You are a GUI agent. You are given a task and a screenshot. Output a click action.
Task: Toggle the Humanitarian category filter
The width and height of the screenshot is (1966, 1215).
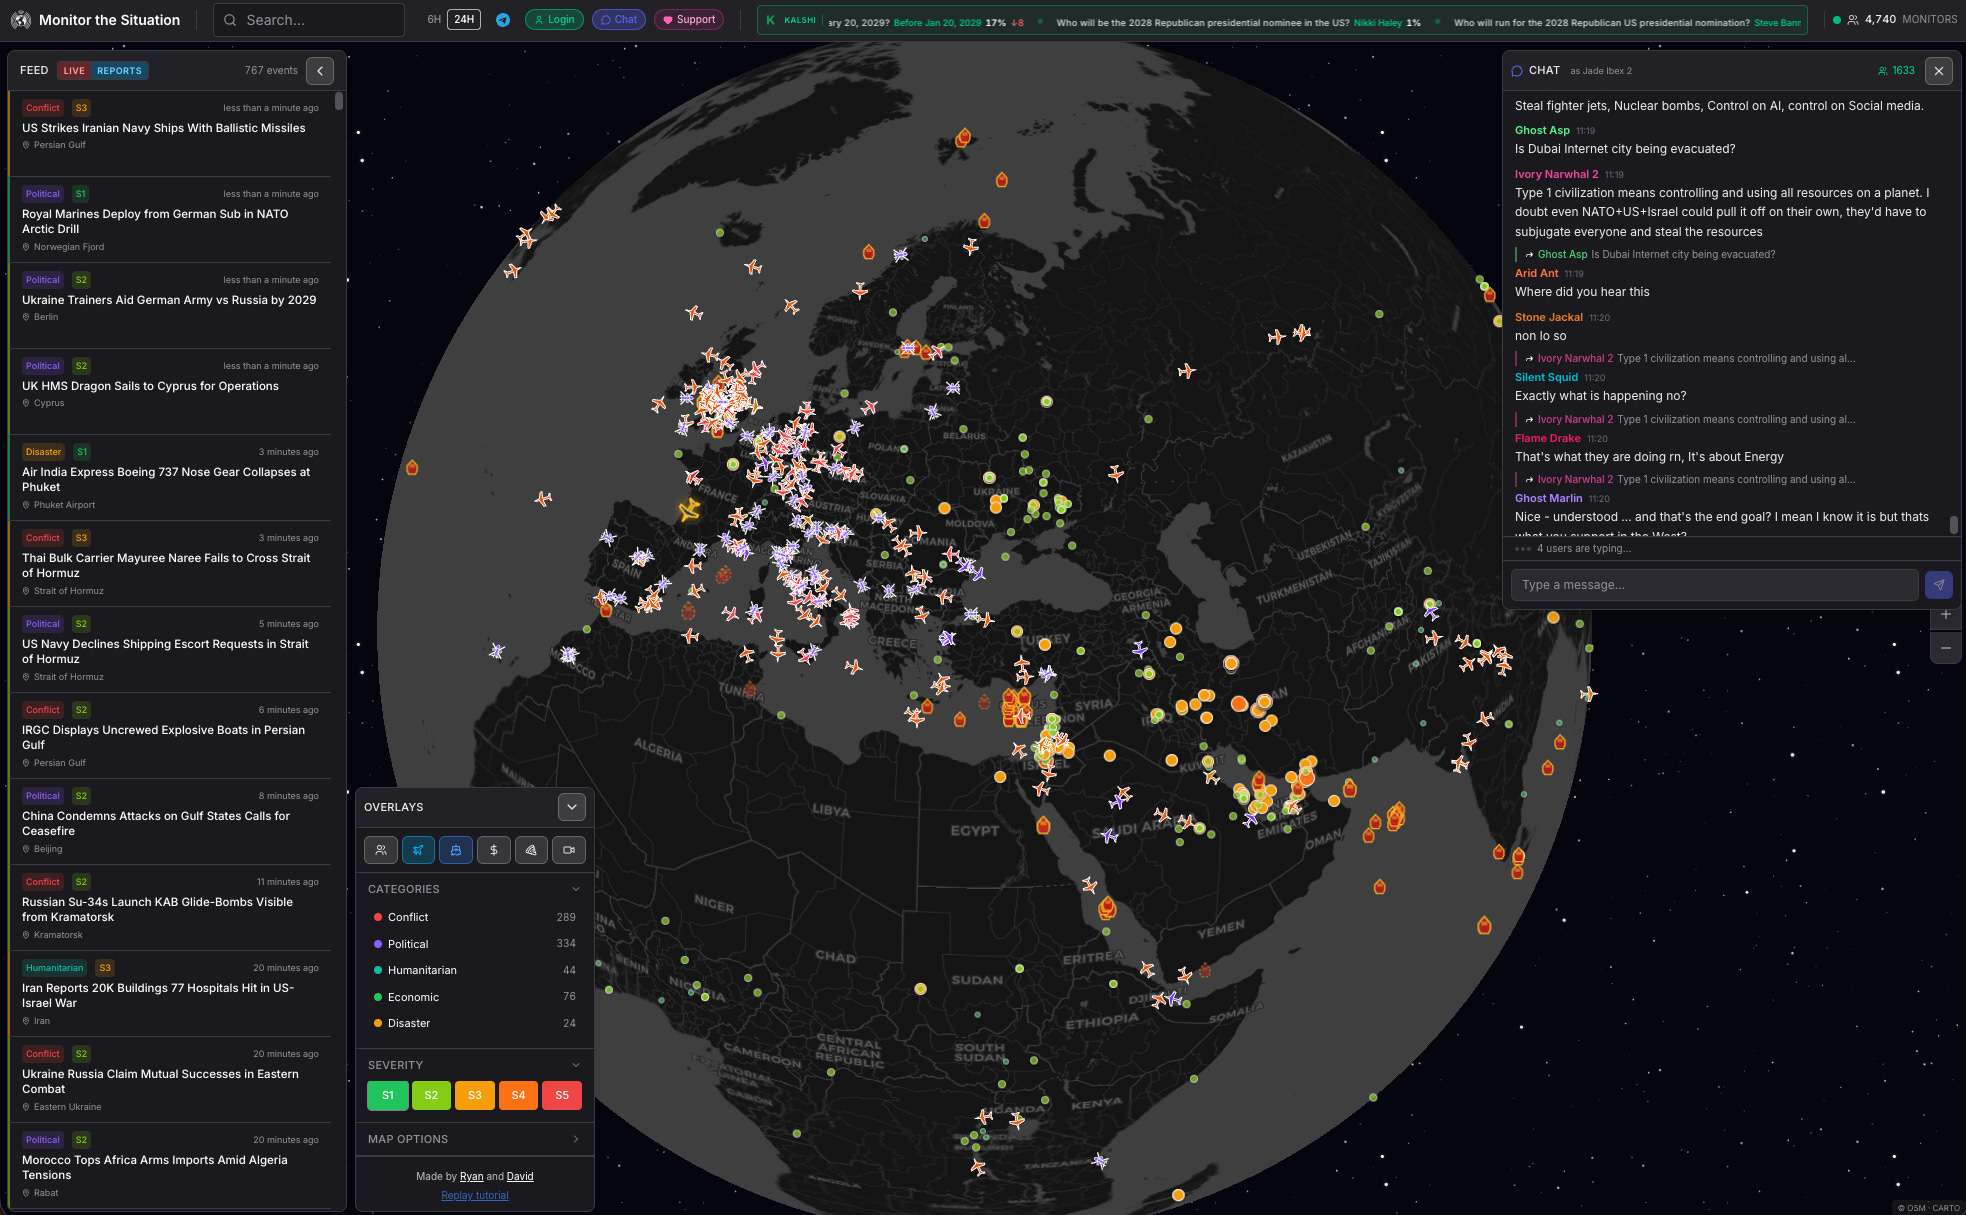[x=422, y=970]
